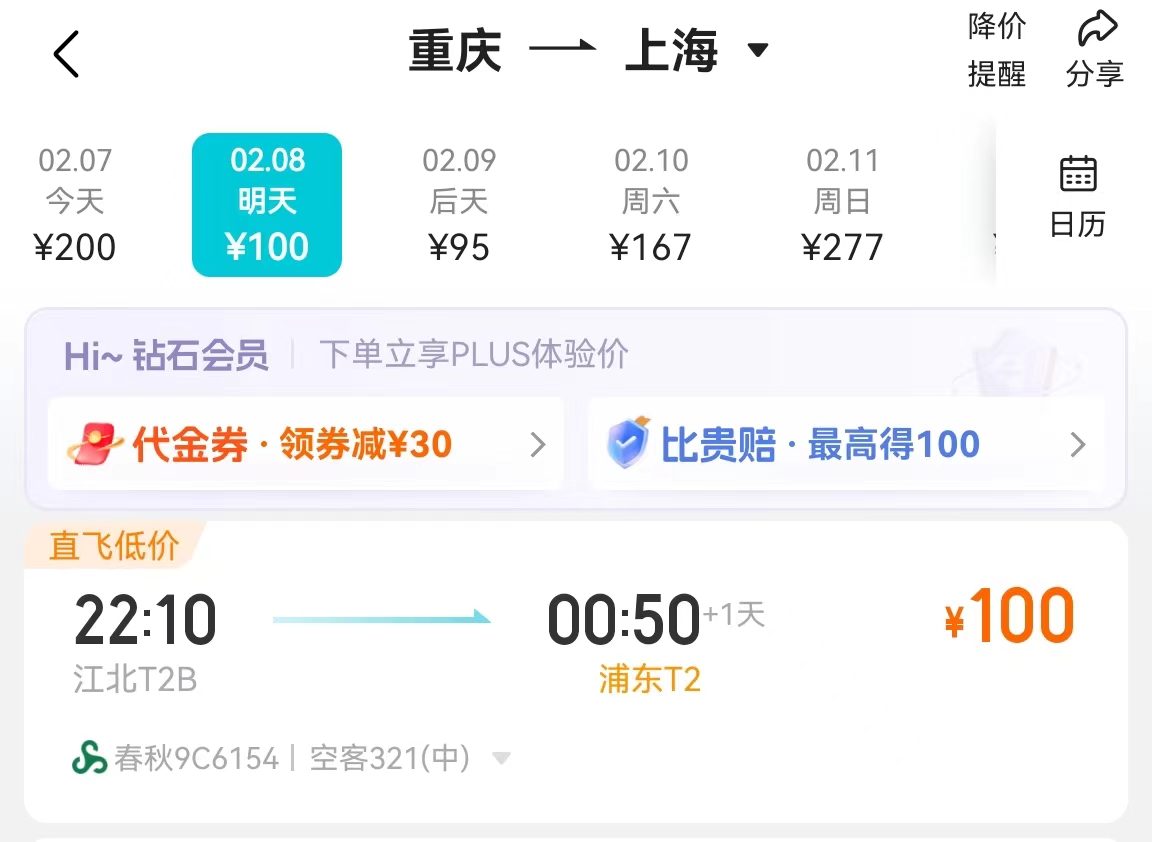Open the calendar icon
Viewport: 1152px width, 842px height.
(1077, 174)
